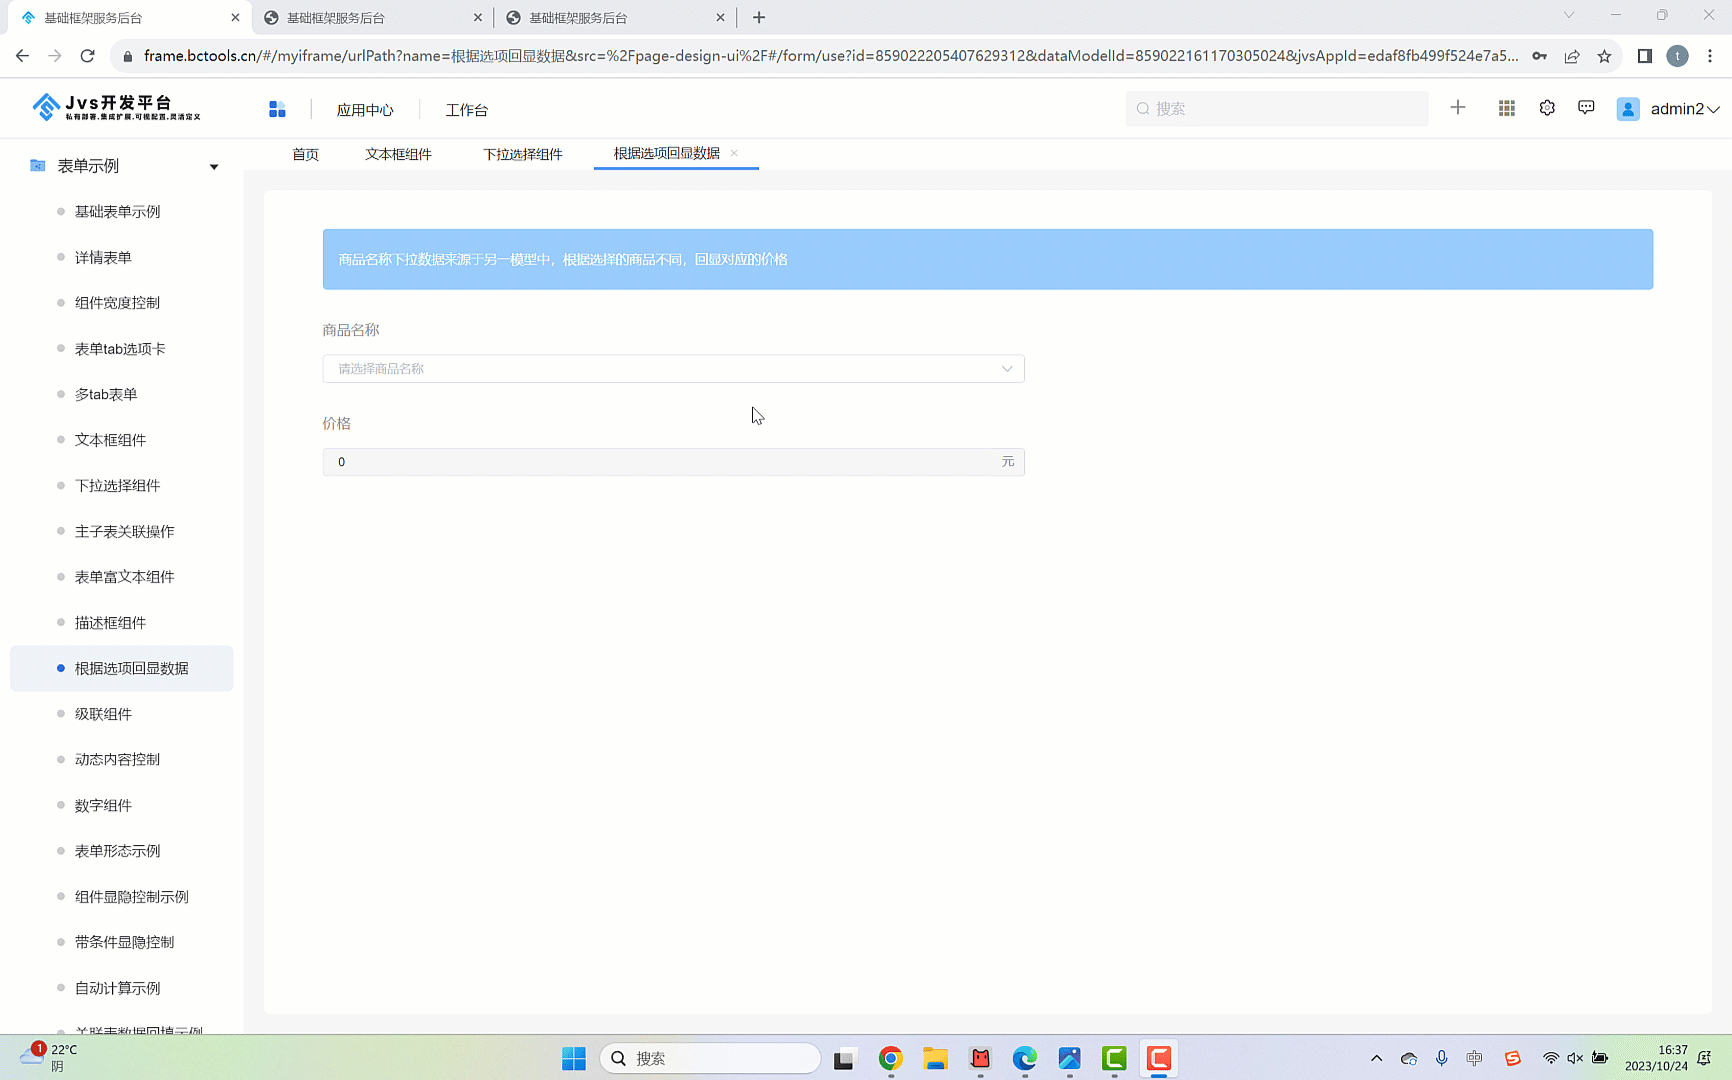Open the Chrome three-dot menu
This screenshot has height=1080, width=1732.
1711,56
